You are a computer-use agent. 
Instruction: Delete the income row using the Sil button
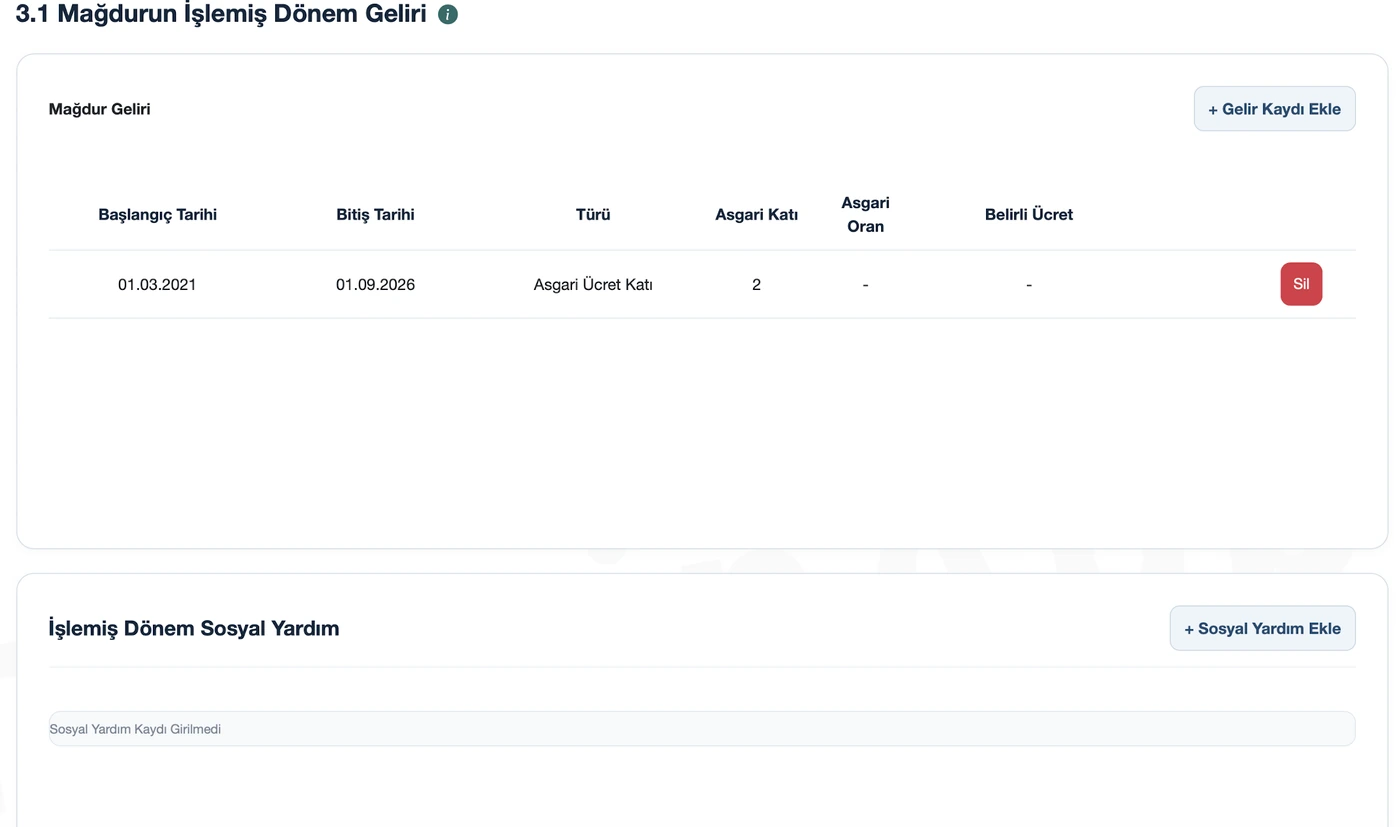1301,284
